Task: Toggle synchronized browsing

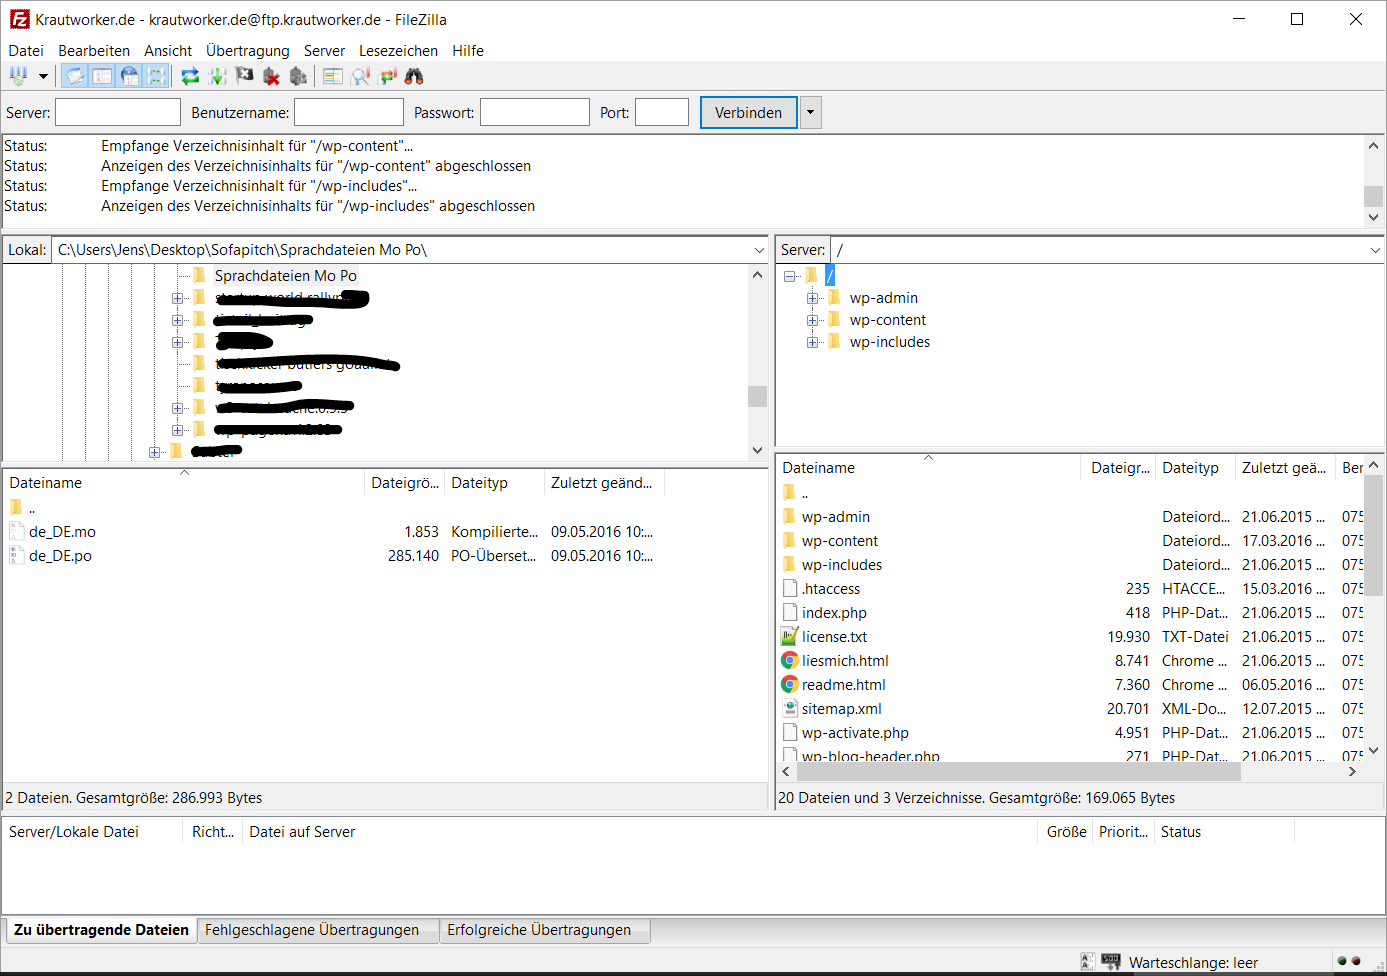Action: click(388, 76)
